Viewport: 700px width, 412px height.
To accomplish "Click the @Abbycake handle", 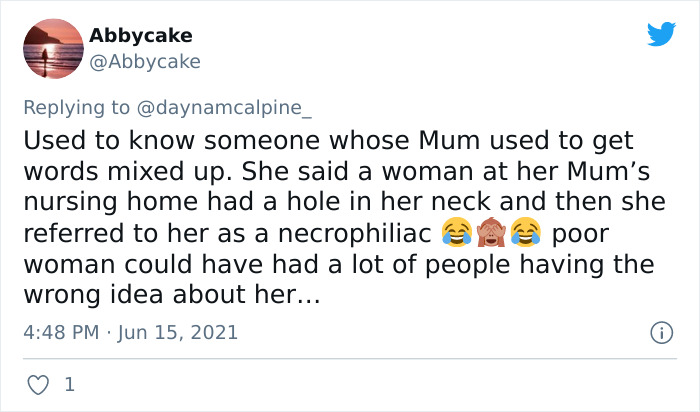I will [144, 61].
